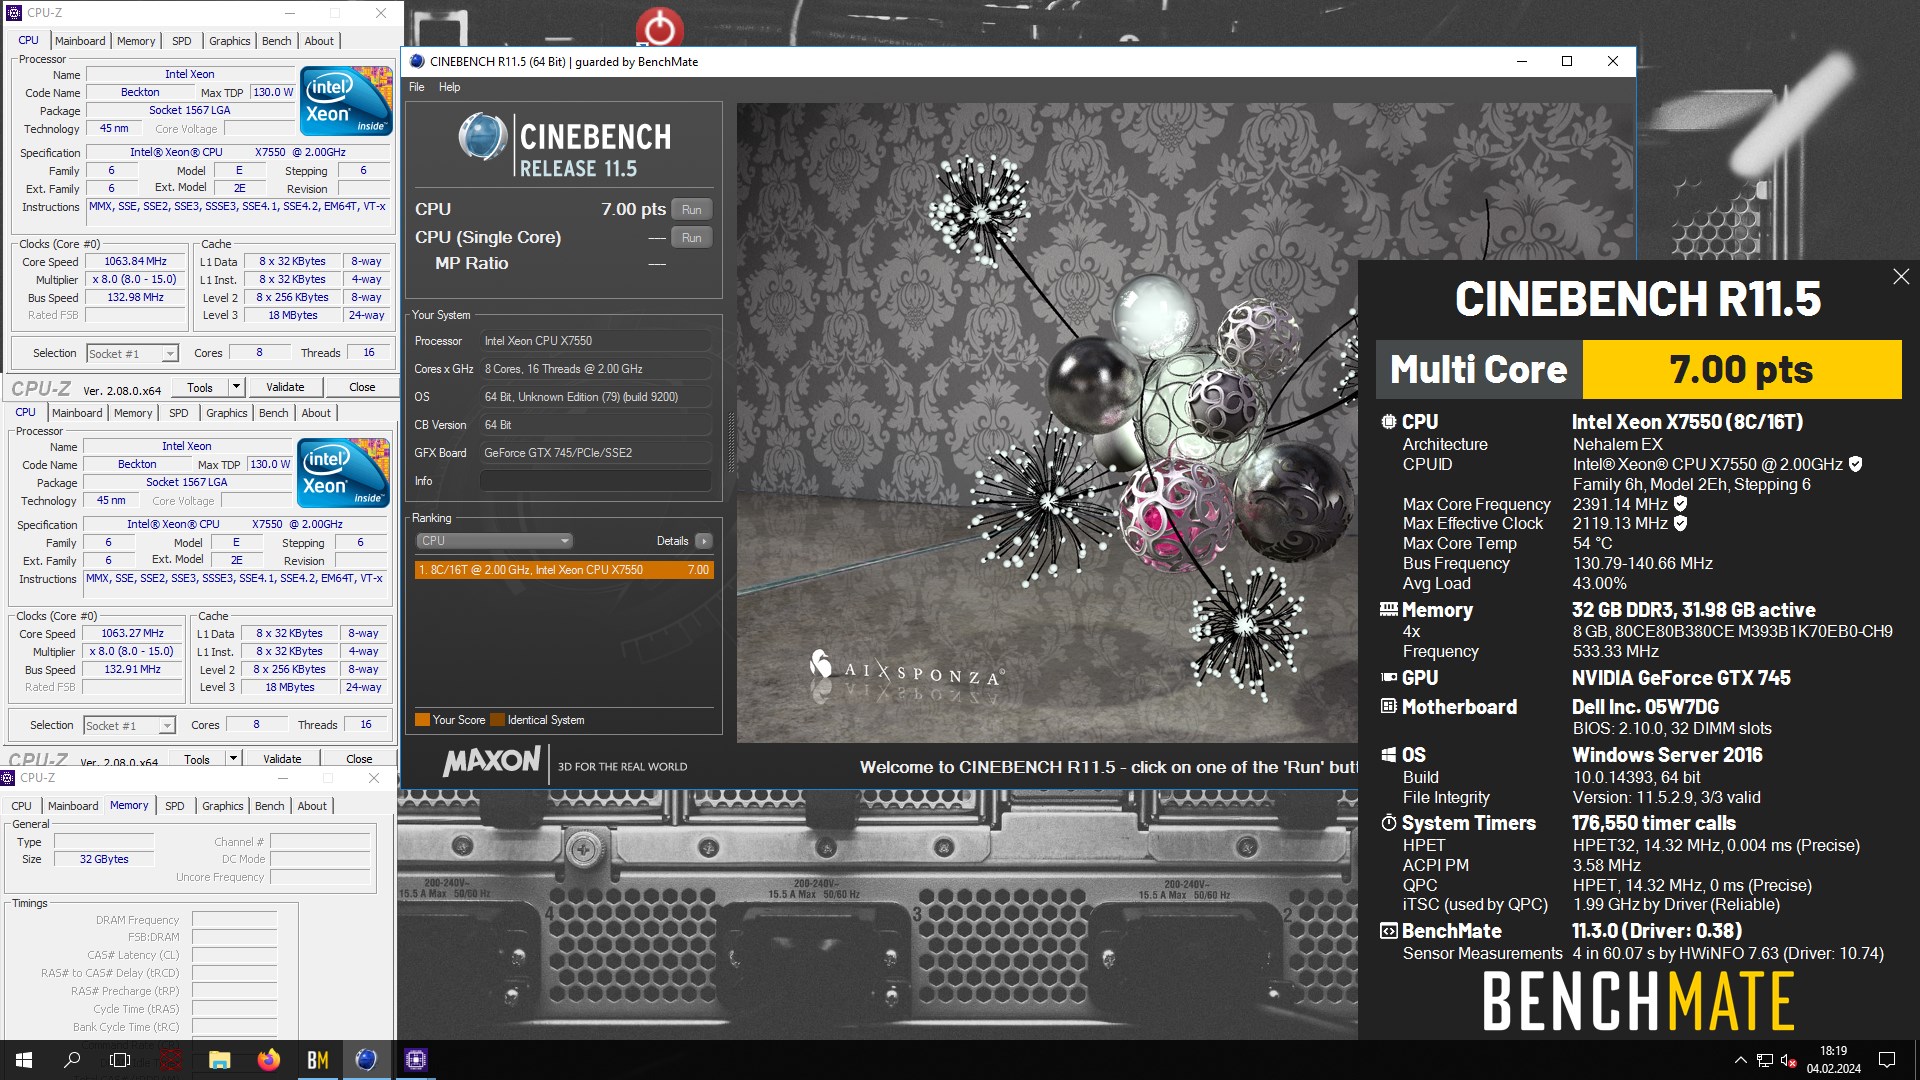The width and height of the screenshot is (1920, 1080).
Task: Click '176,550 timer calls' text in BenchMate panel
Action: (1654, 823)
